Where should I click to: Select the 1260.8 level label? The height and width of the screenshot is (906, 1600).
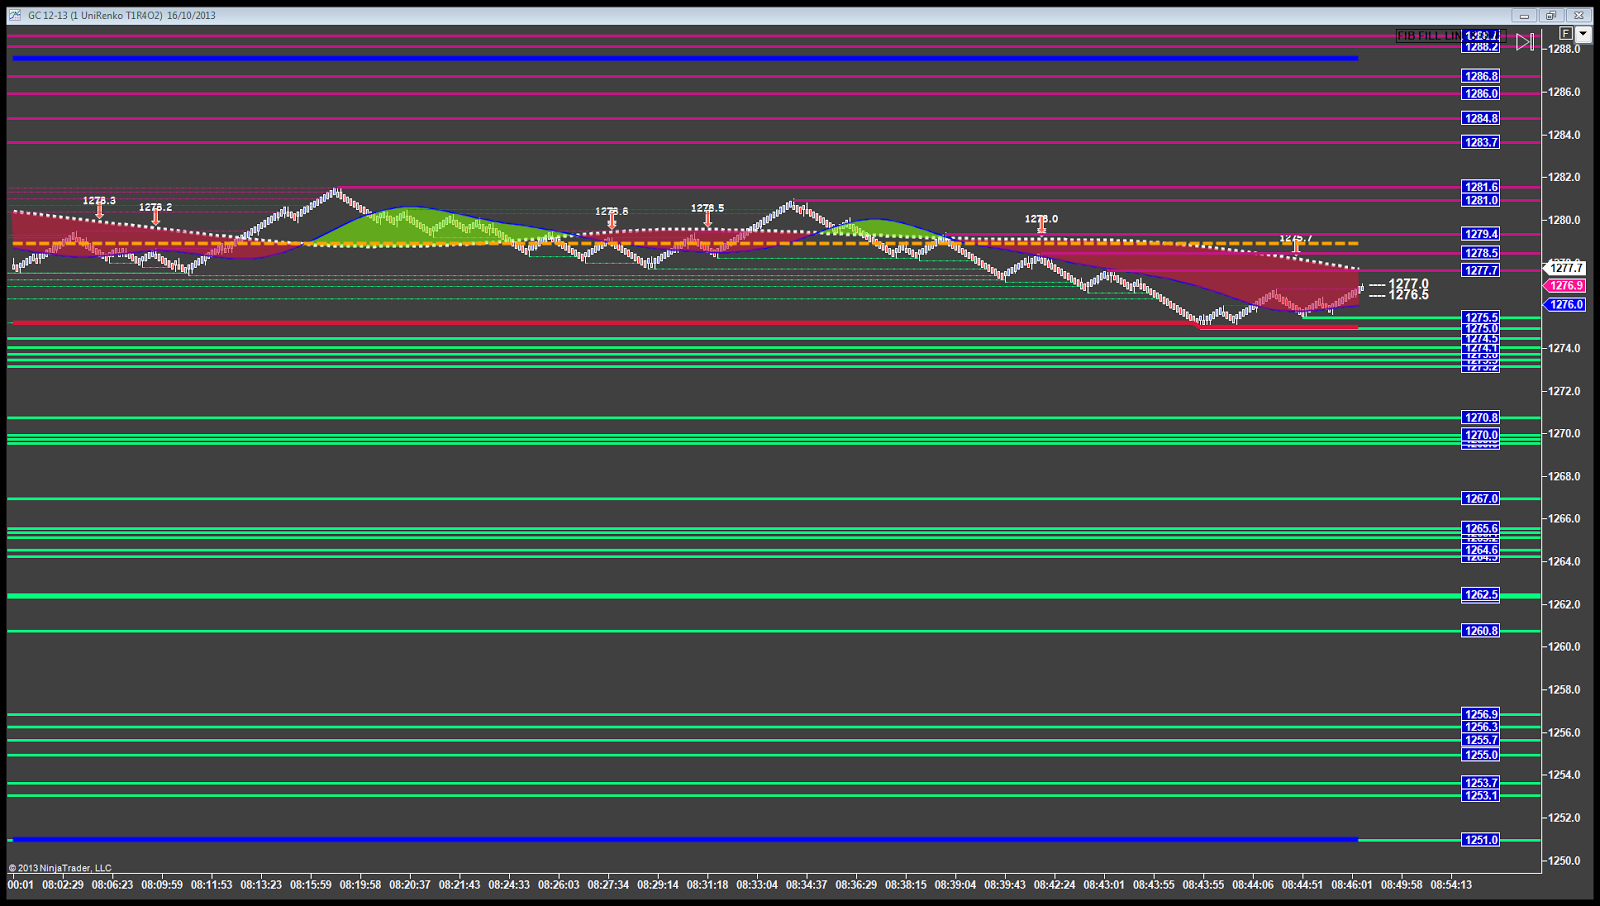(x=1481, y=631)
